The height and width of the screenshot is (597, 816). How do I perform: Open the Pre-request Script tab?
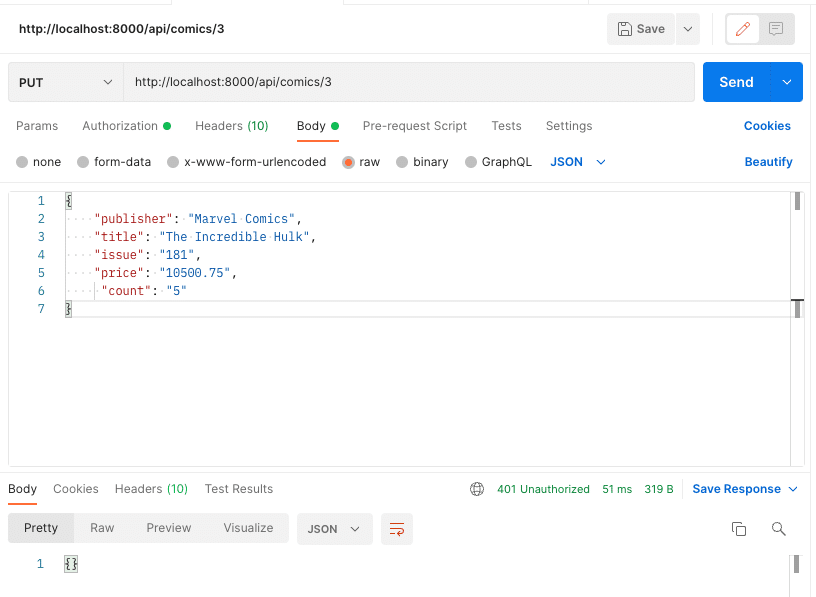click(415, 126)
